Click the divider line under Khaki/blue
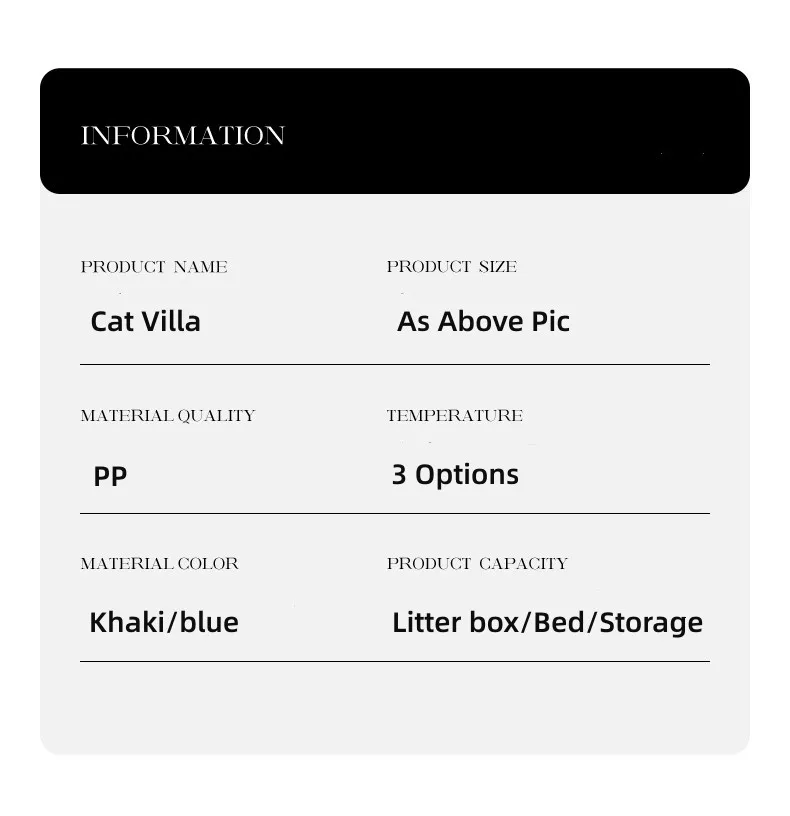 tap(394, 661)
